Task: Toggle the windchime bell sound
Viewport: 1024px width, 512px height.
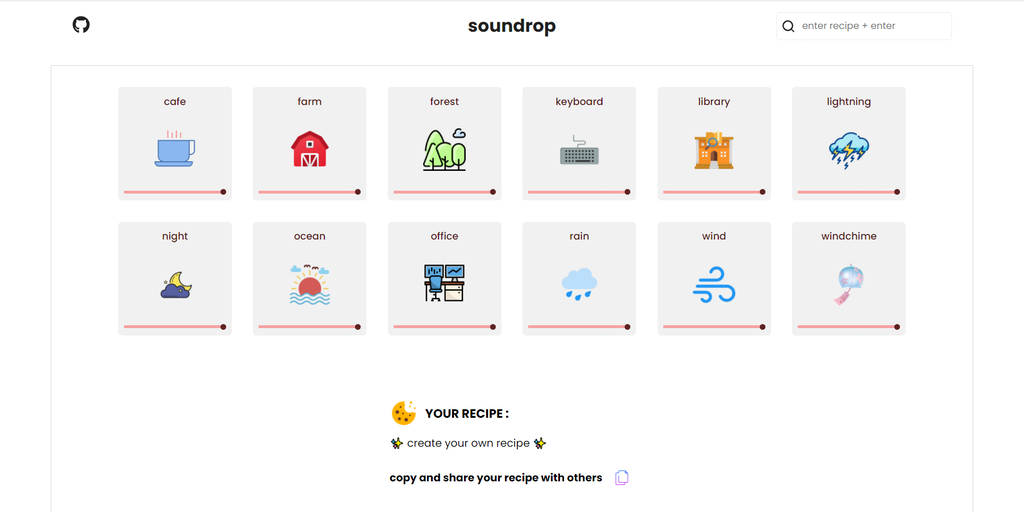Action: pyautogui.click(x=848, y=284)
